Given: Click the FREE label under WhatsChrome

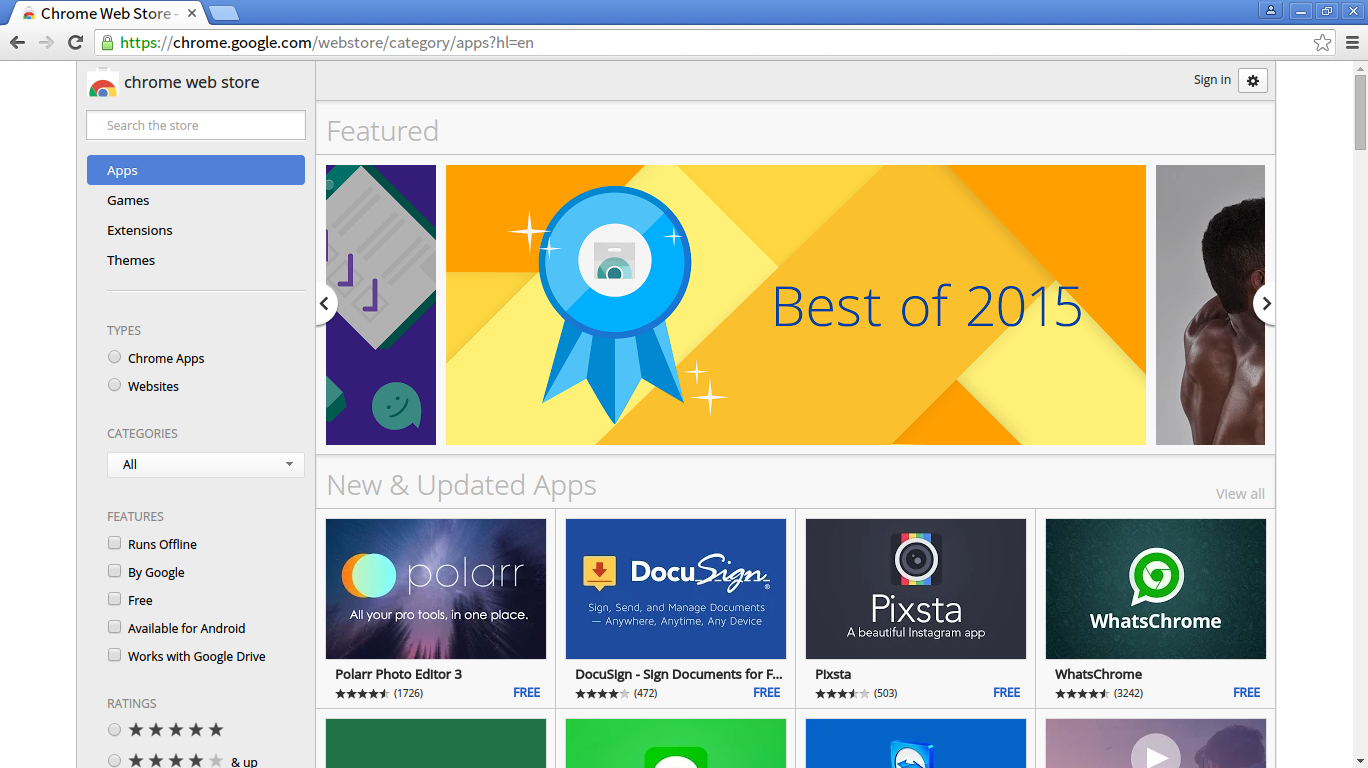Looking at the screenshot, I should point(1247,692).
